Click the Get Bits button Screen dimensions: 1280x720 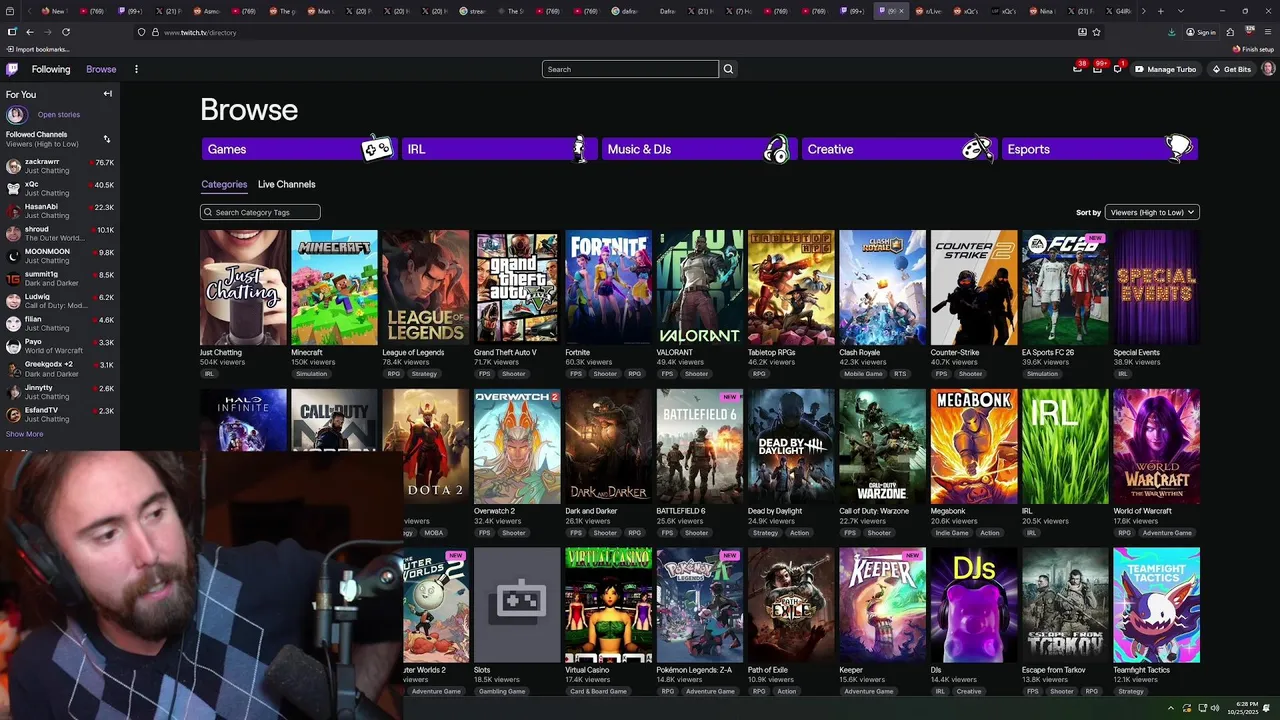(1231, 69)
